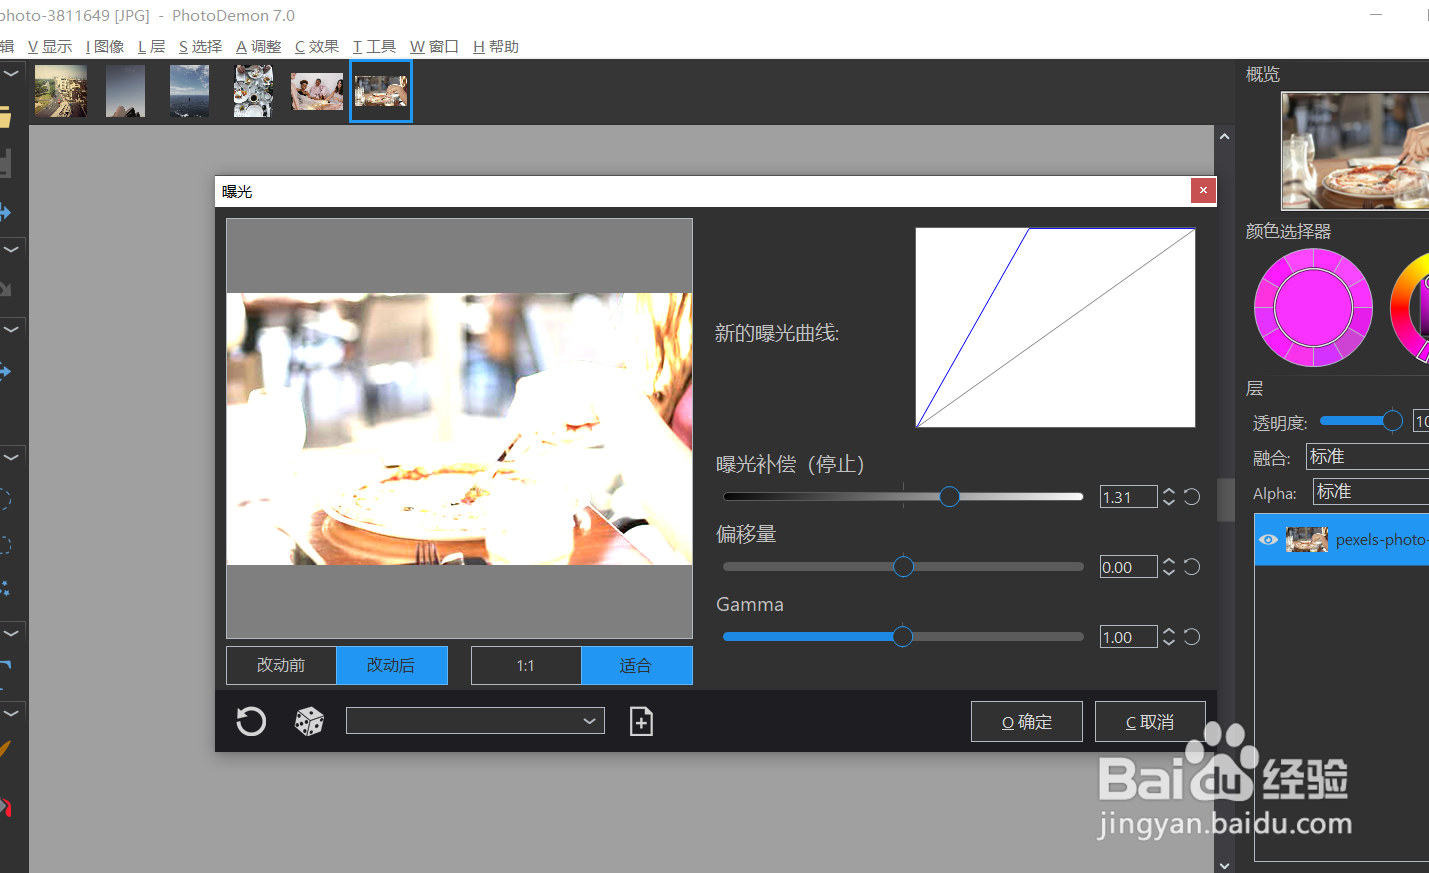Select the fourth image thumbnail in the strip
The height and width of the screenshot is (873, 1429).
tap(253, 91)
